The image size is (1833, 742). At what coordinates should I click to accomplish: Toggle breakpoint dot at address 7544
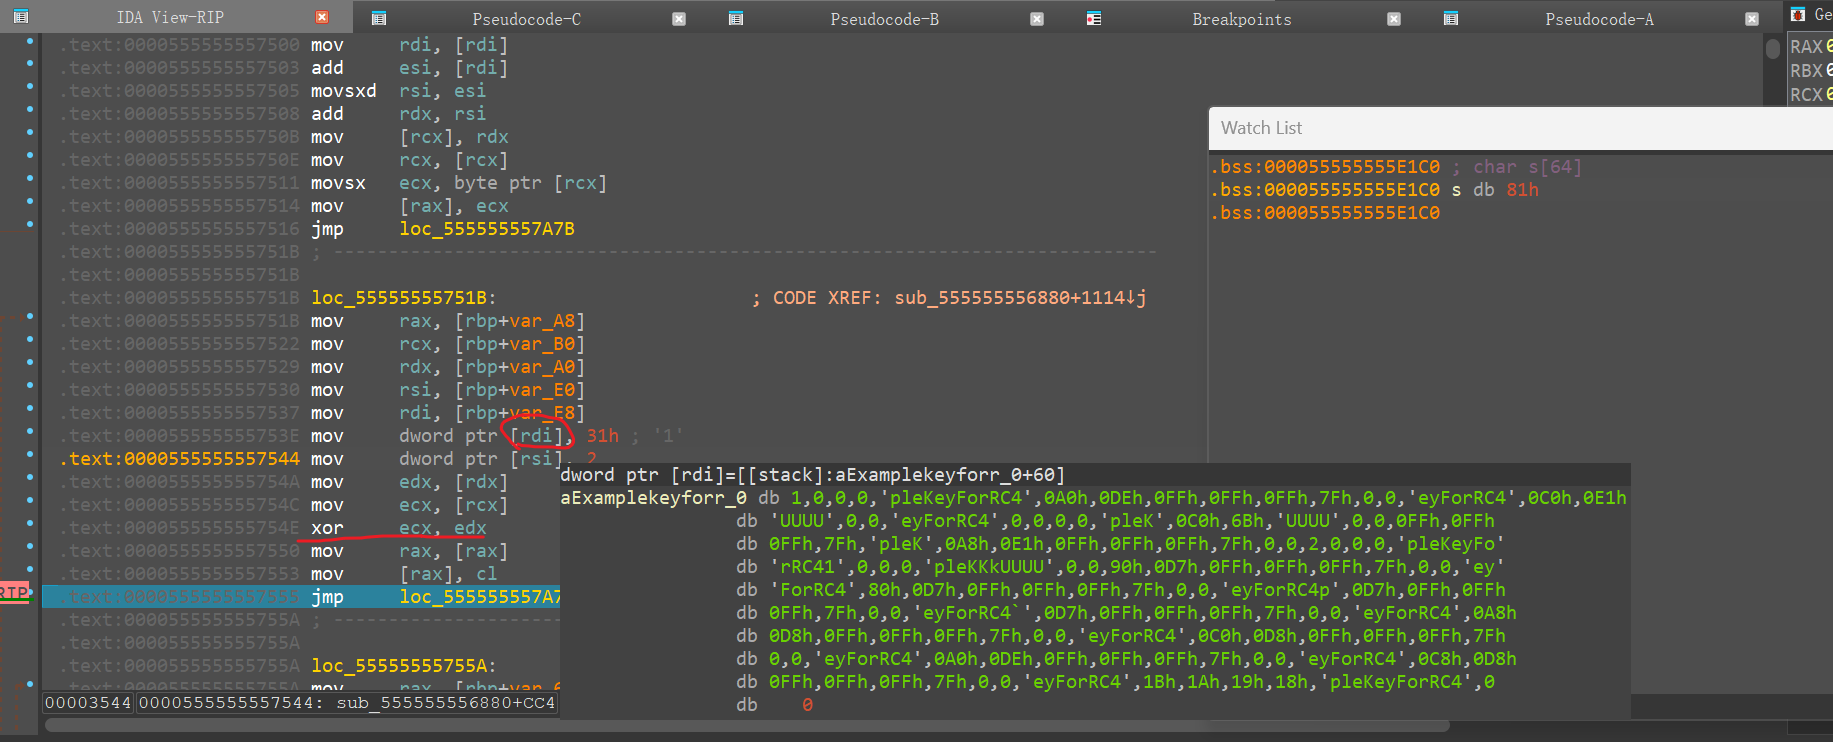(x=30, y=455)
